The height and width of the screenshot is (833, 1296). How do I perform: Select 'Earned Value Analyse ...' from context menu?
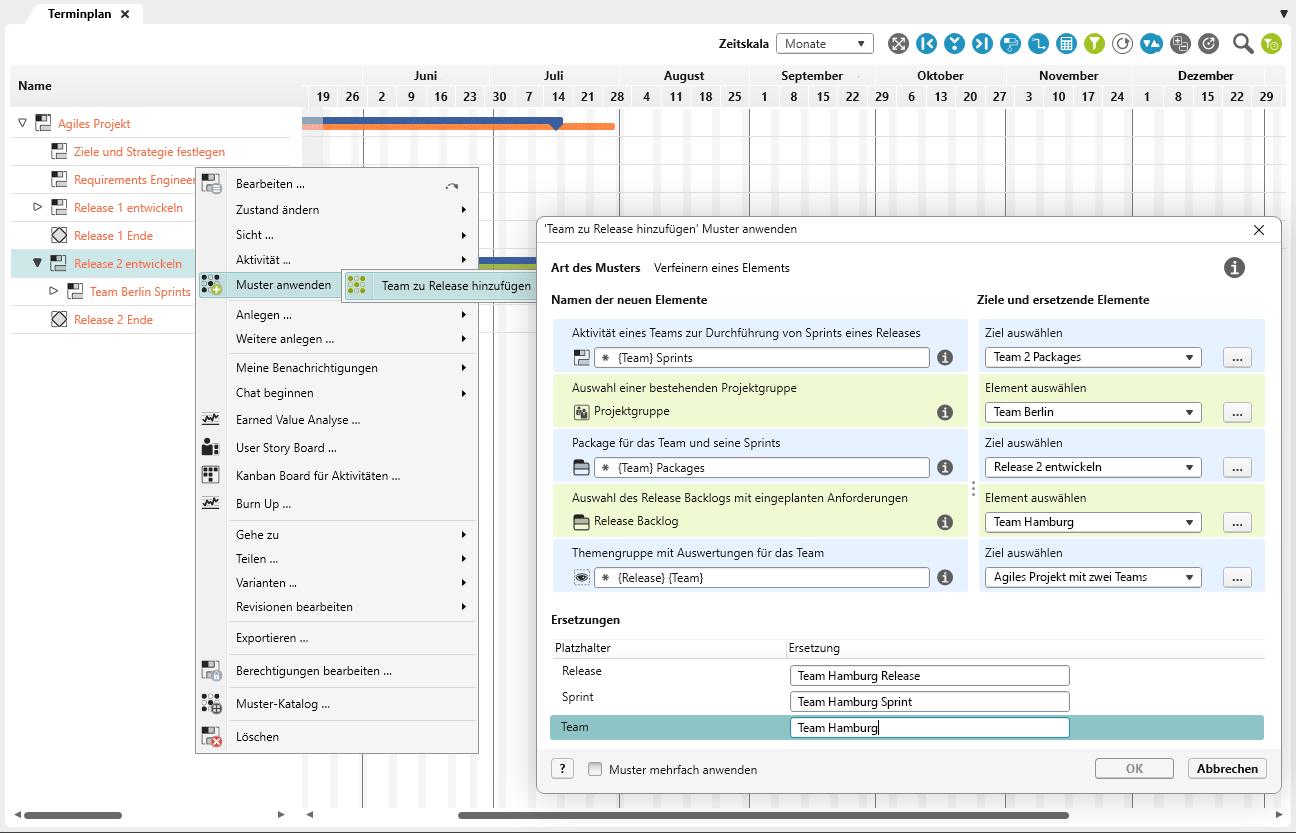point(297,420)
